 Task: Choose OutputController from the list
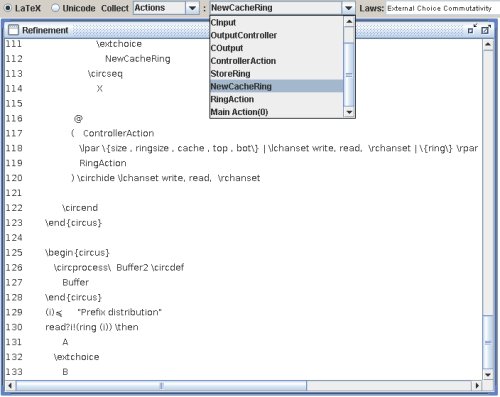pos(276,35)
